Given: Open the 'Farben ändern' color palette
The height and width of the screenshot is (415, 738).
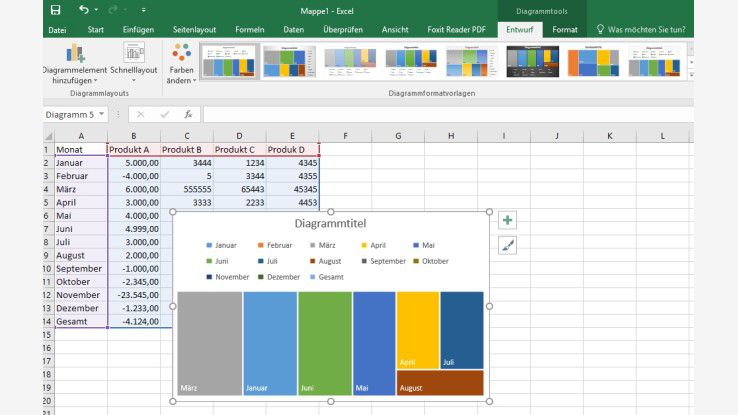Looking at the screenshot, I should coord(181,64).
